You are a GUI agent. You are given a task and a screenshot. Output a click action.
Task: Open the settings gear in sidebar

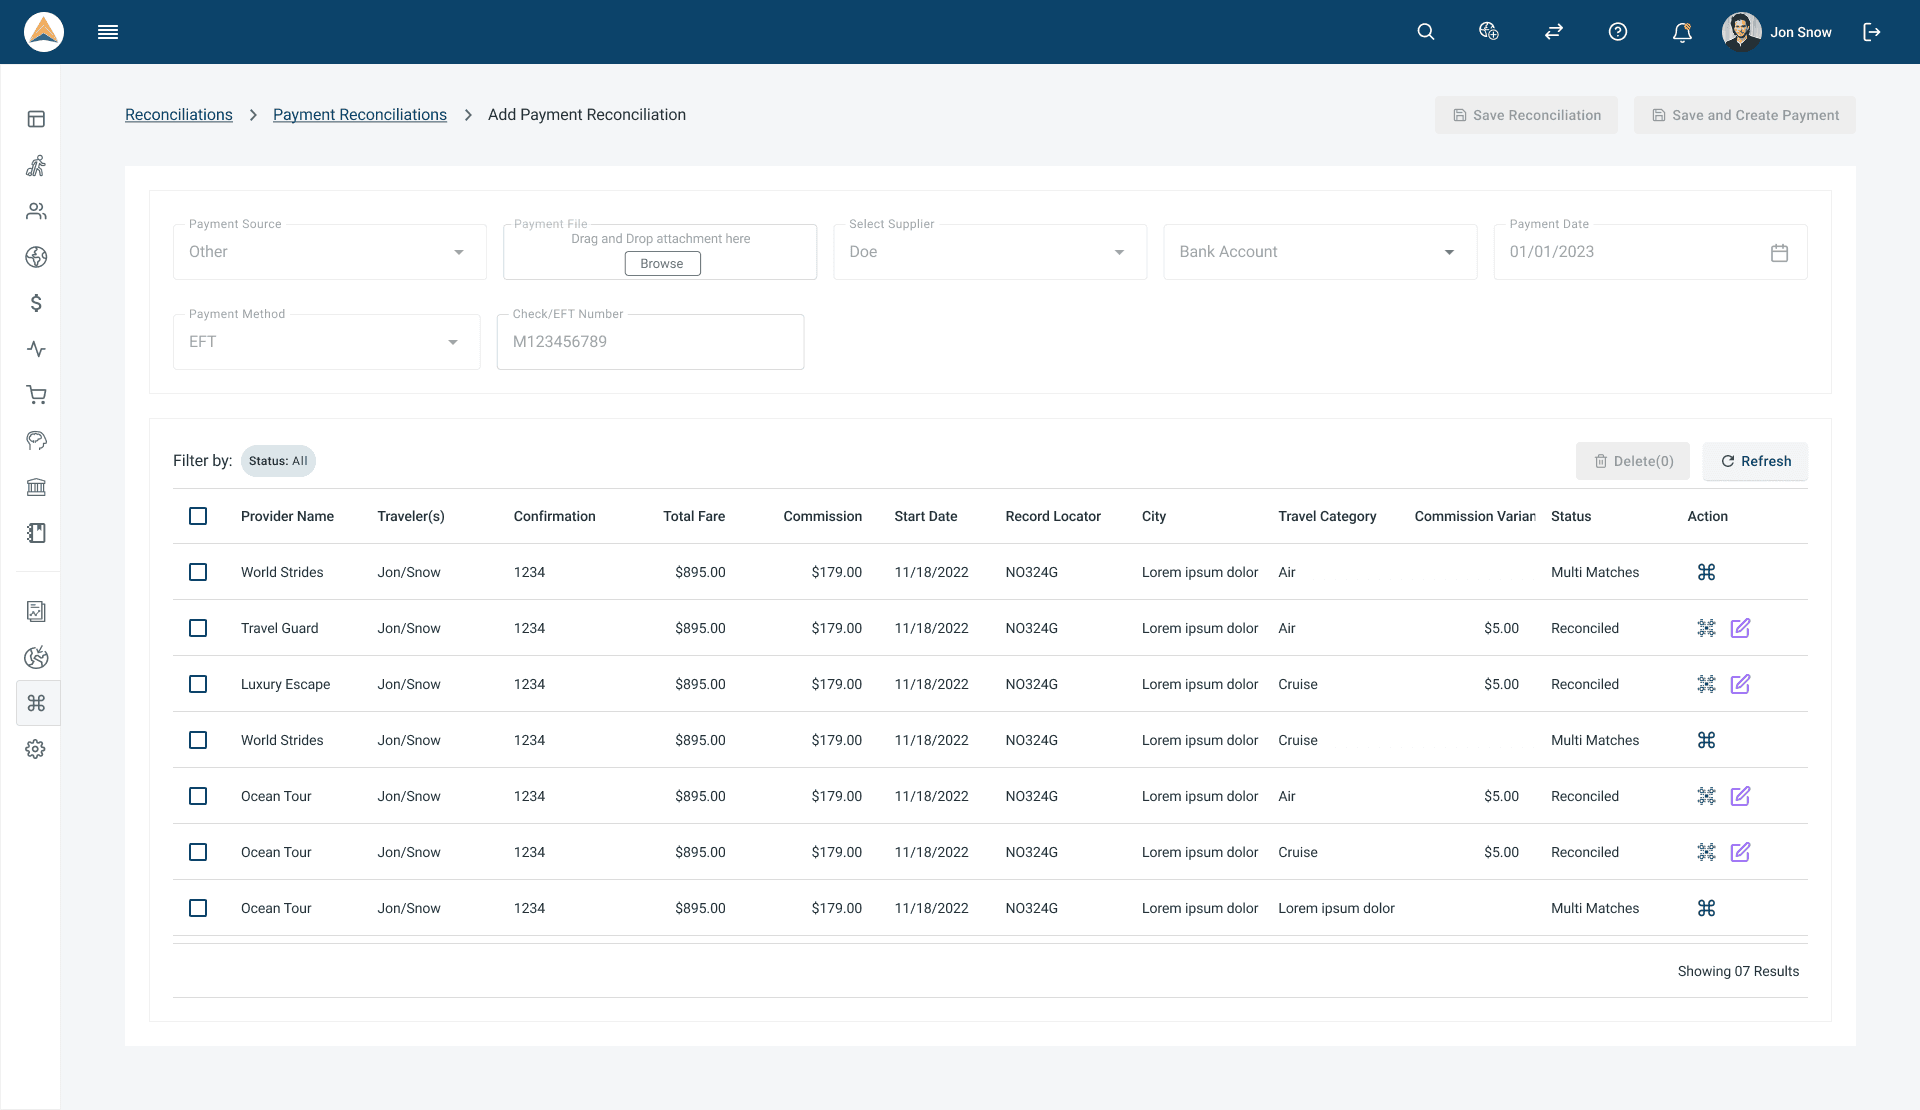pyautogui.click(x=36, y=749)
